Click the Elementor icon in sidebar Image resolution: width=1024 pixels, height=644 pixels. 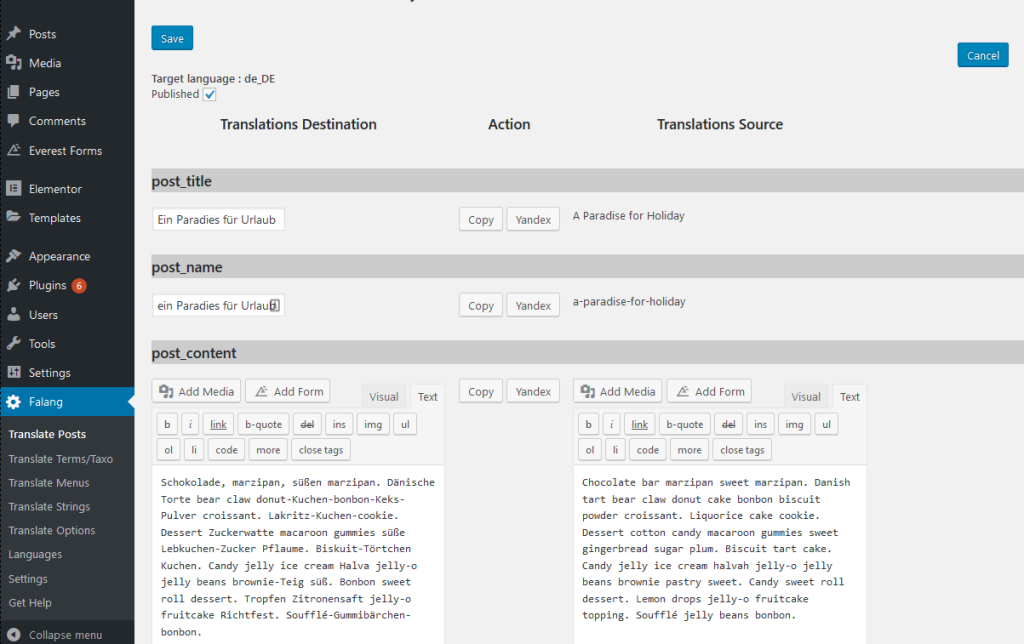pyautogui.click(x=14, y=188)
